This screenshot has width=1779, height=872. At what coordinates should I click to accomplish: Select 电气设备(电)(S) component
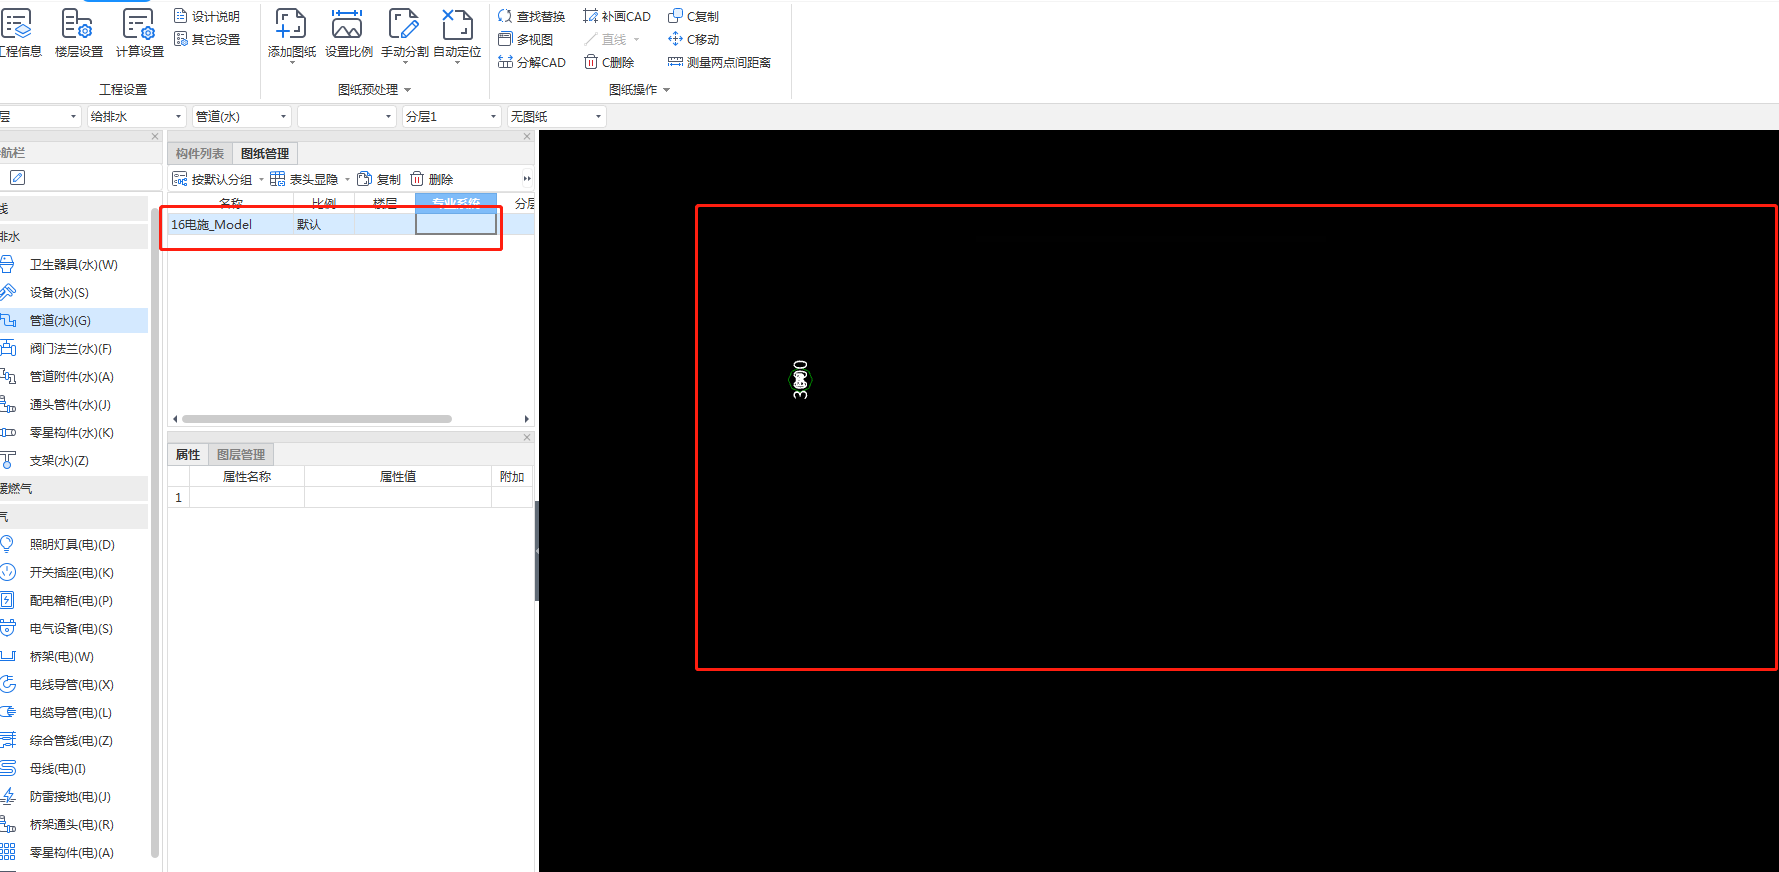pyautogui.click(x=74, y=629)
